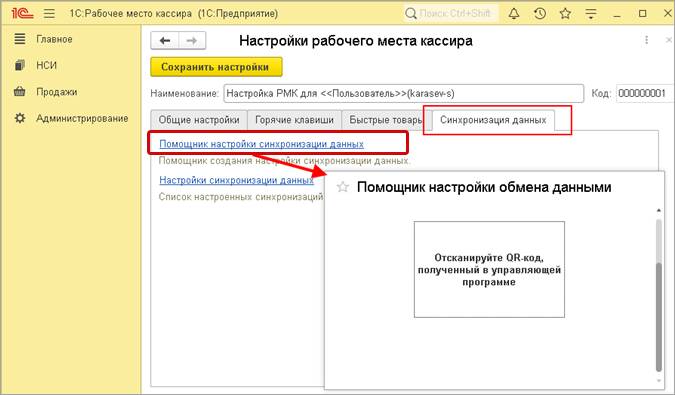Open the Продажи section
675x395 pixels.
pyautogui.click(x=56, y=92)
